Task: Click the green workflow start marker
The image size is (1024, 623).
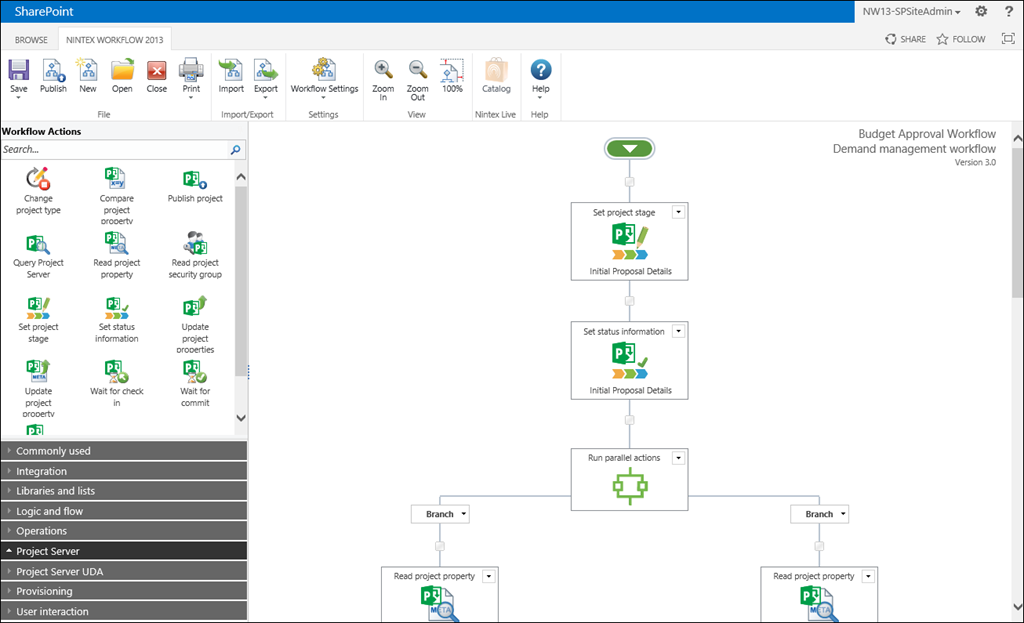Action: (x=630, y=148)
